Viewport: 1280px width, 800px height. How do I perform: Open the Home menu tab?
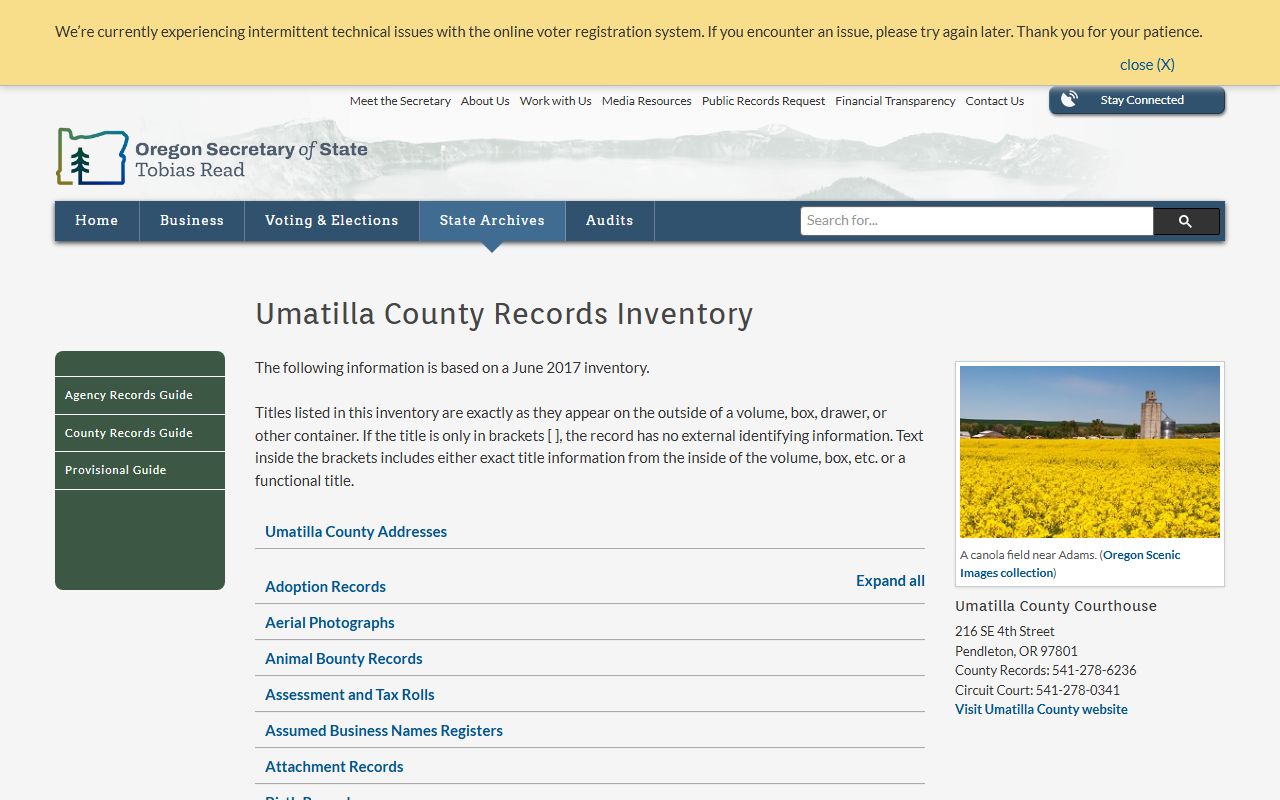click(97, 221)
